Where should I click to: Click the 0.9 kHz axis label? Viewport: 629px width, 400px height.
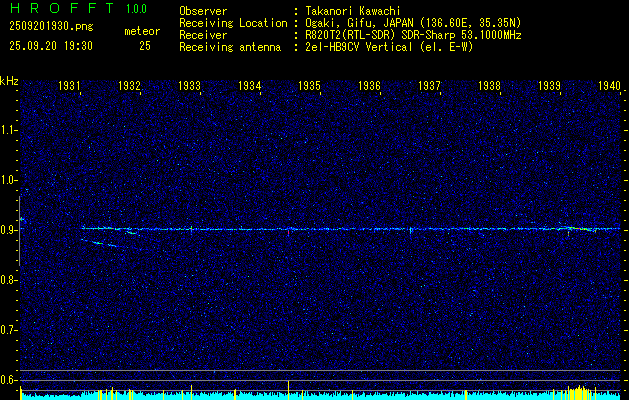[8, 230]
